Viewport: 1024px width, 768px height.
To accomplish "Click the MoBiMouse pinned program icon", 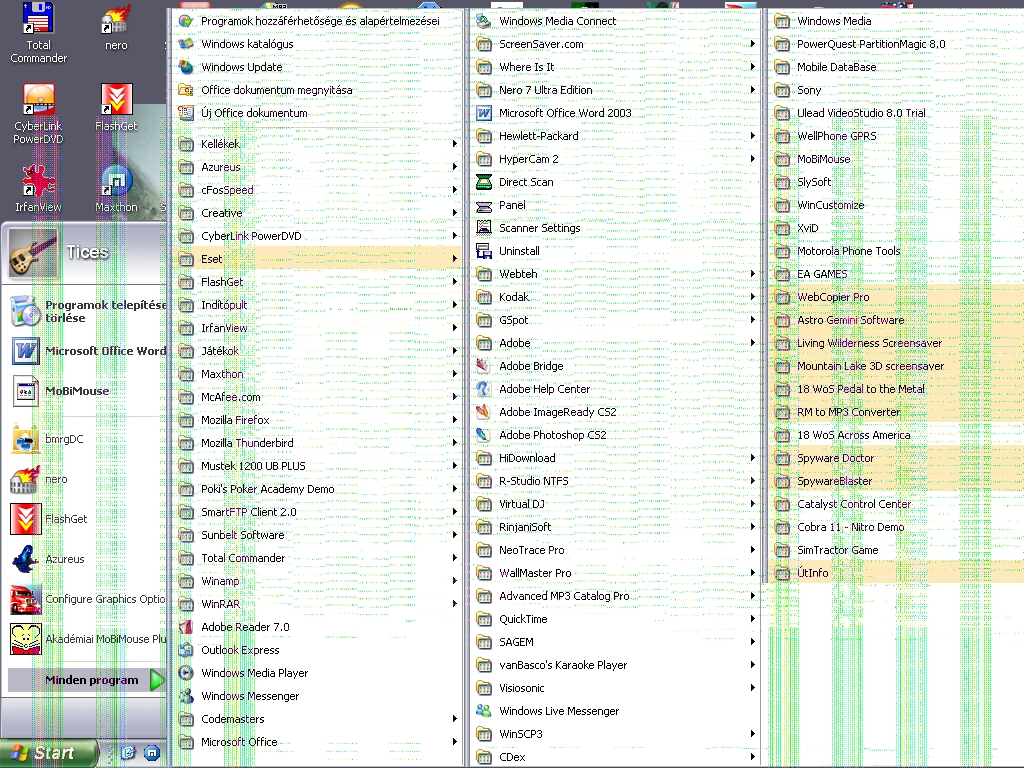I will 25,391.
